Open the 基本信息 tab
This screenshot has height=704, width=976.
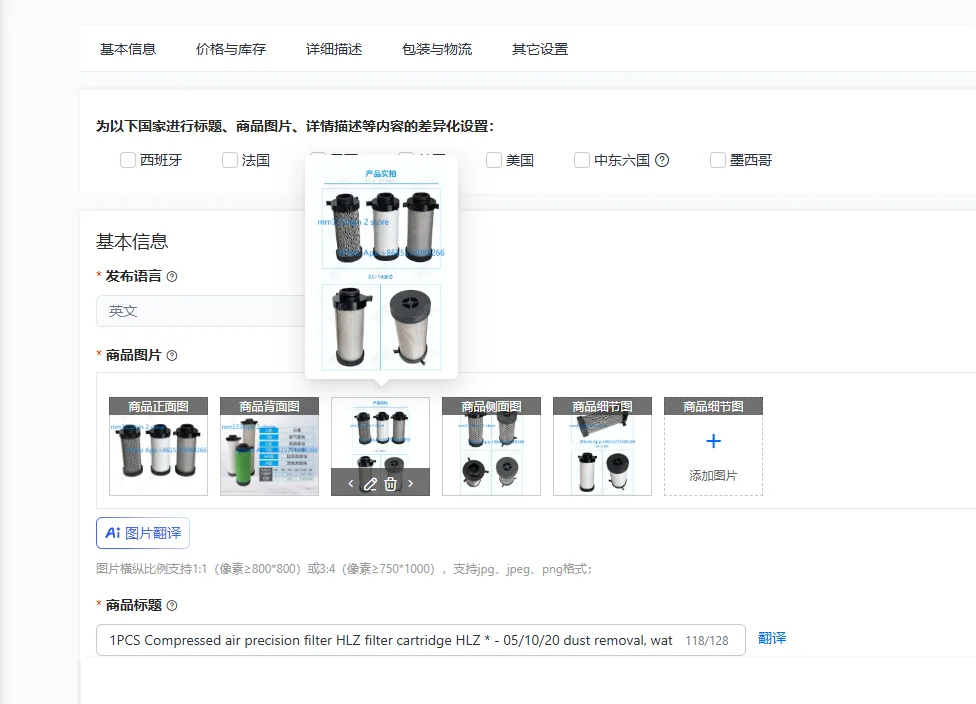tap(128, 49)
